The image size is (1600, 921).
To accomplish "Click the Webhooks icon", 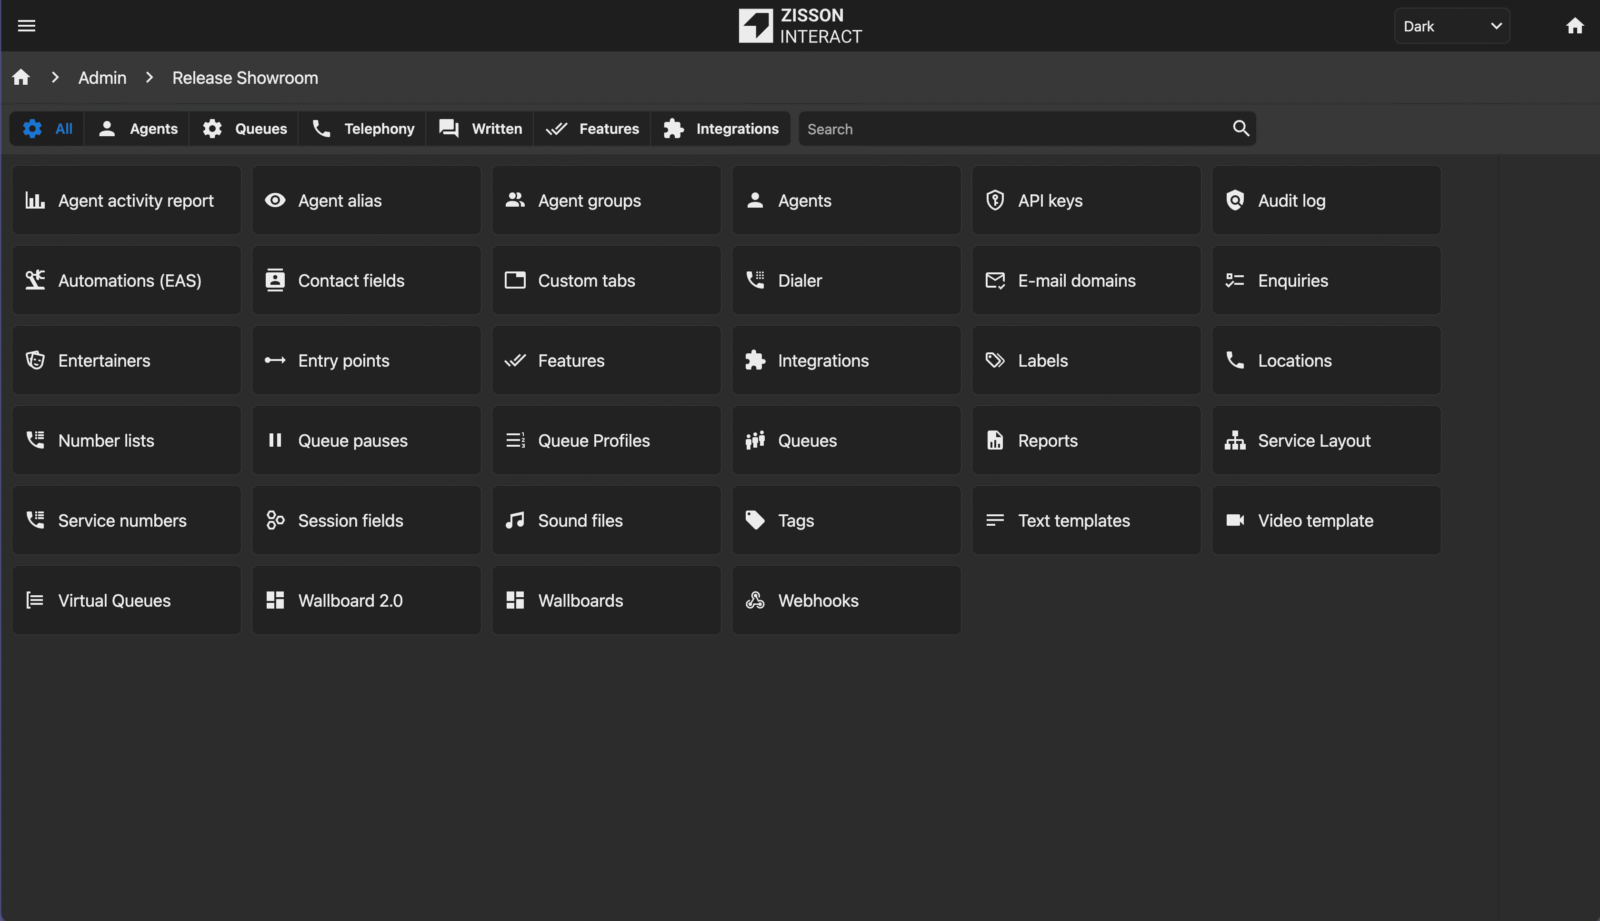I will (x=755, y=600).
